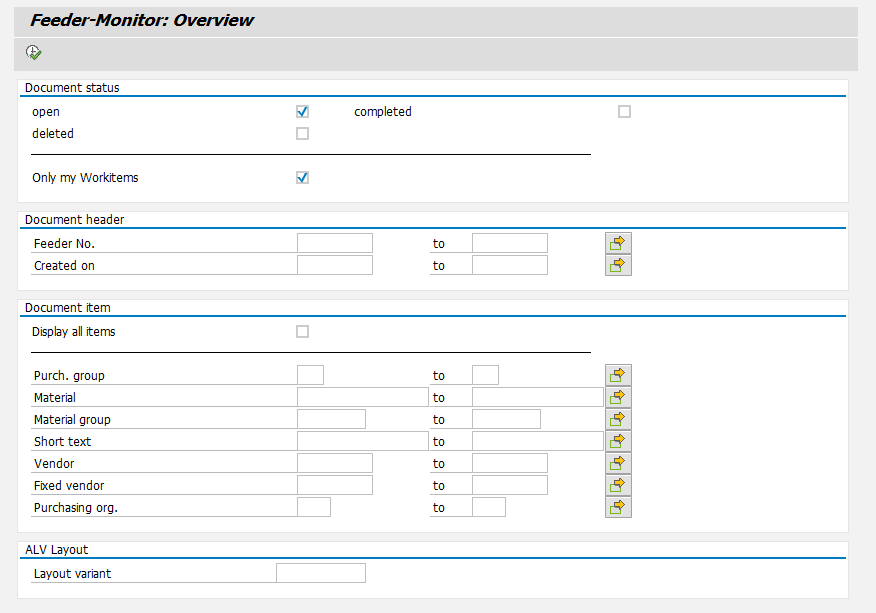Click the Material from input field
The image size is (876, 613).
360,396
